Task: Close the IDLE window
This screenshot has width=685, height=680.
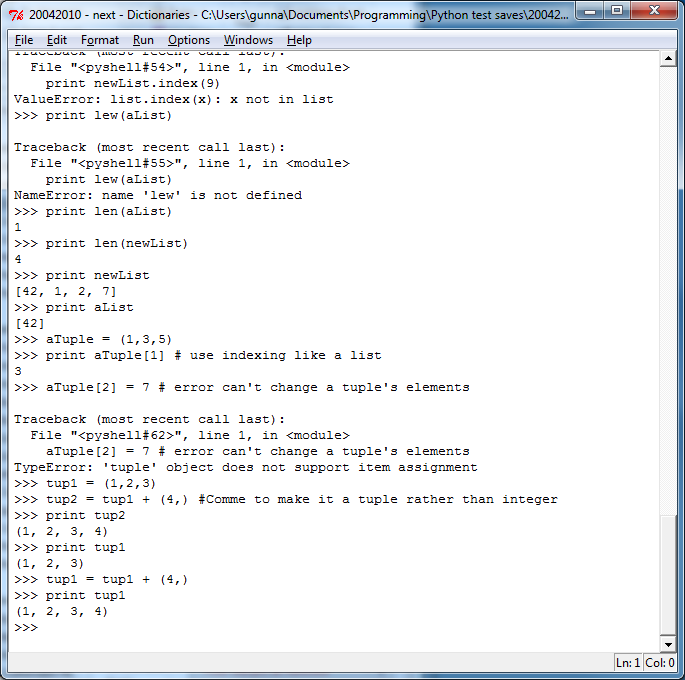Action: pyautogui.click(x=654, y=11)
